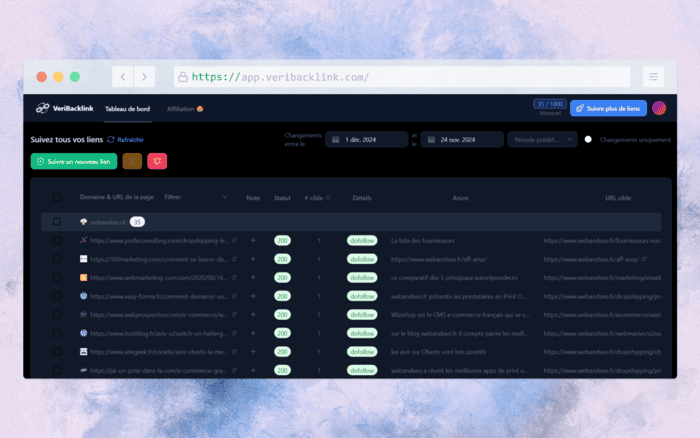This screenshot has height=438, width=700.
Task: Check the easy-forma row checkbox
Action: 57,296
